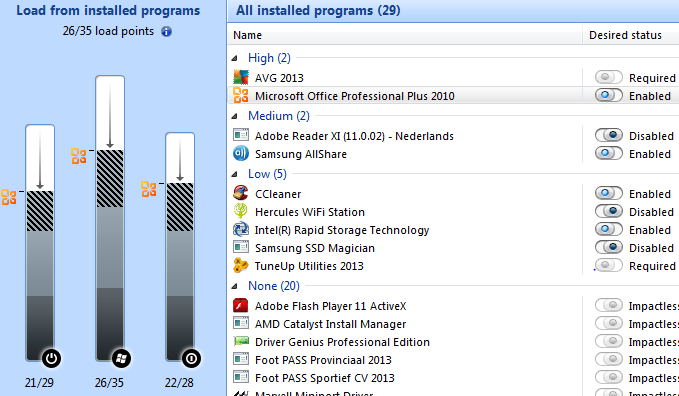Disable CCleaner with its switch
Viewport: 679px width, 396px height.
(x=608, y=193)
